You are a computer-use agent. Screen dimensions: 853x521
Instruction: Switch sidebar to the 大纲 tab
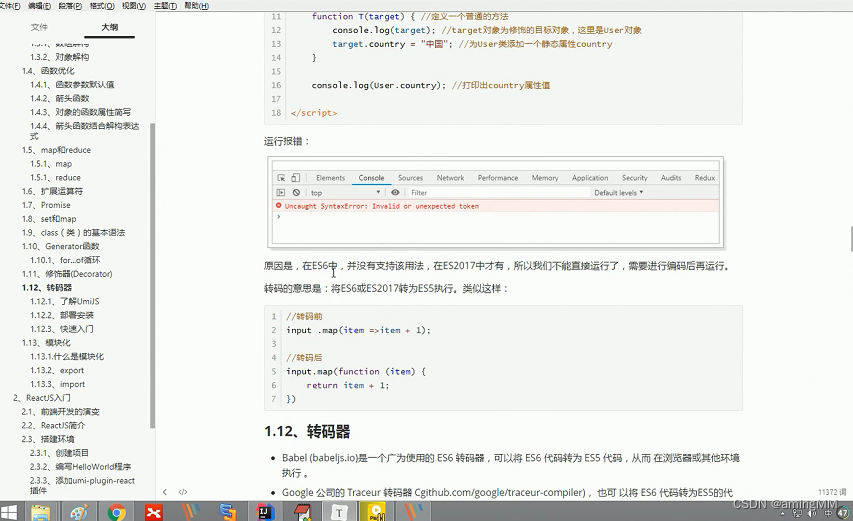109,27
